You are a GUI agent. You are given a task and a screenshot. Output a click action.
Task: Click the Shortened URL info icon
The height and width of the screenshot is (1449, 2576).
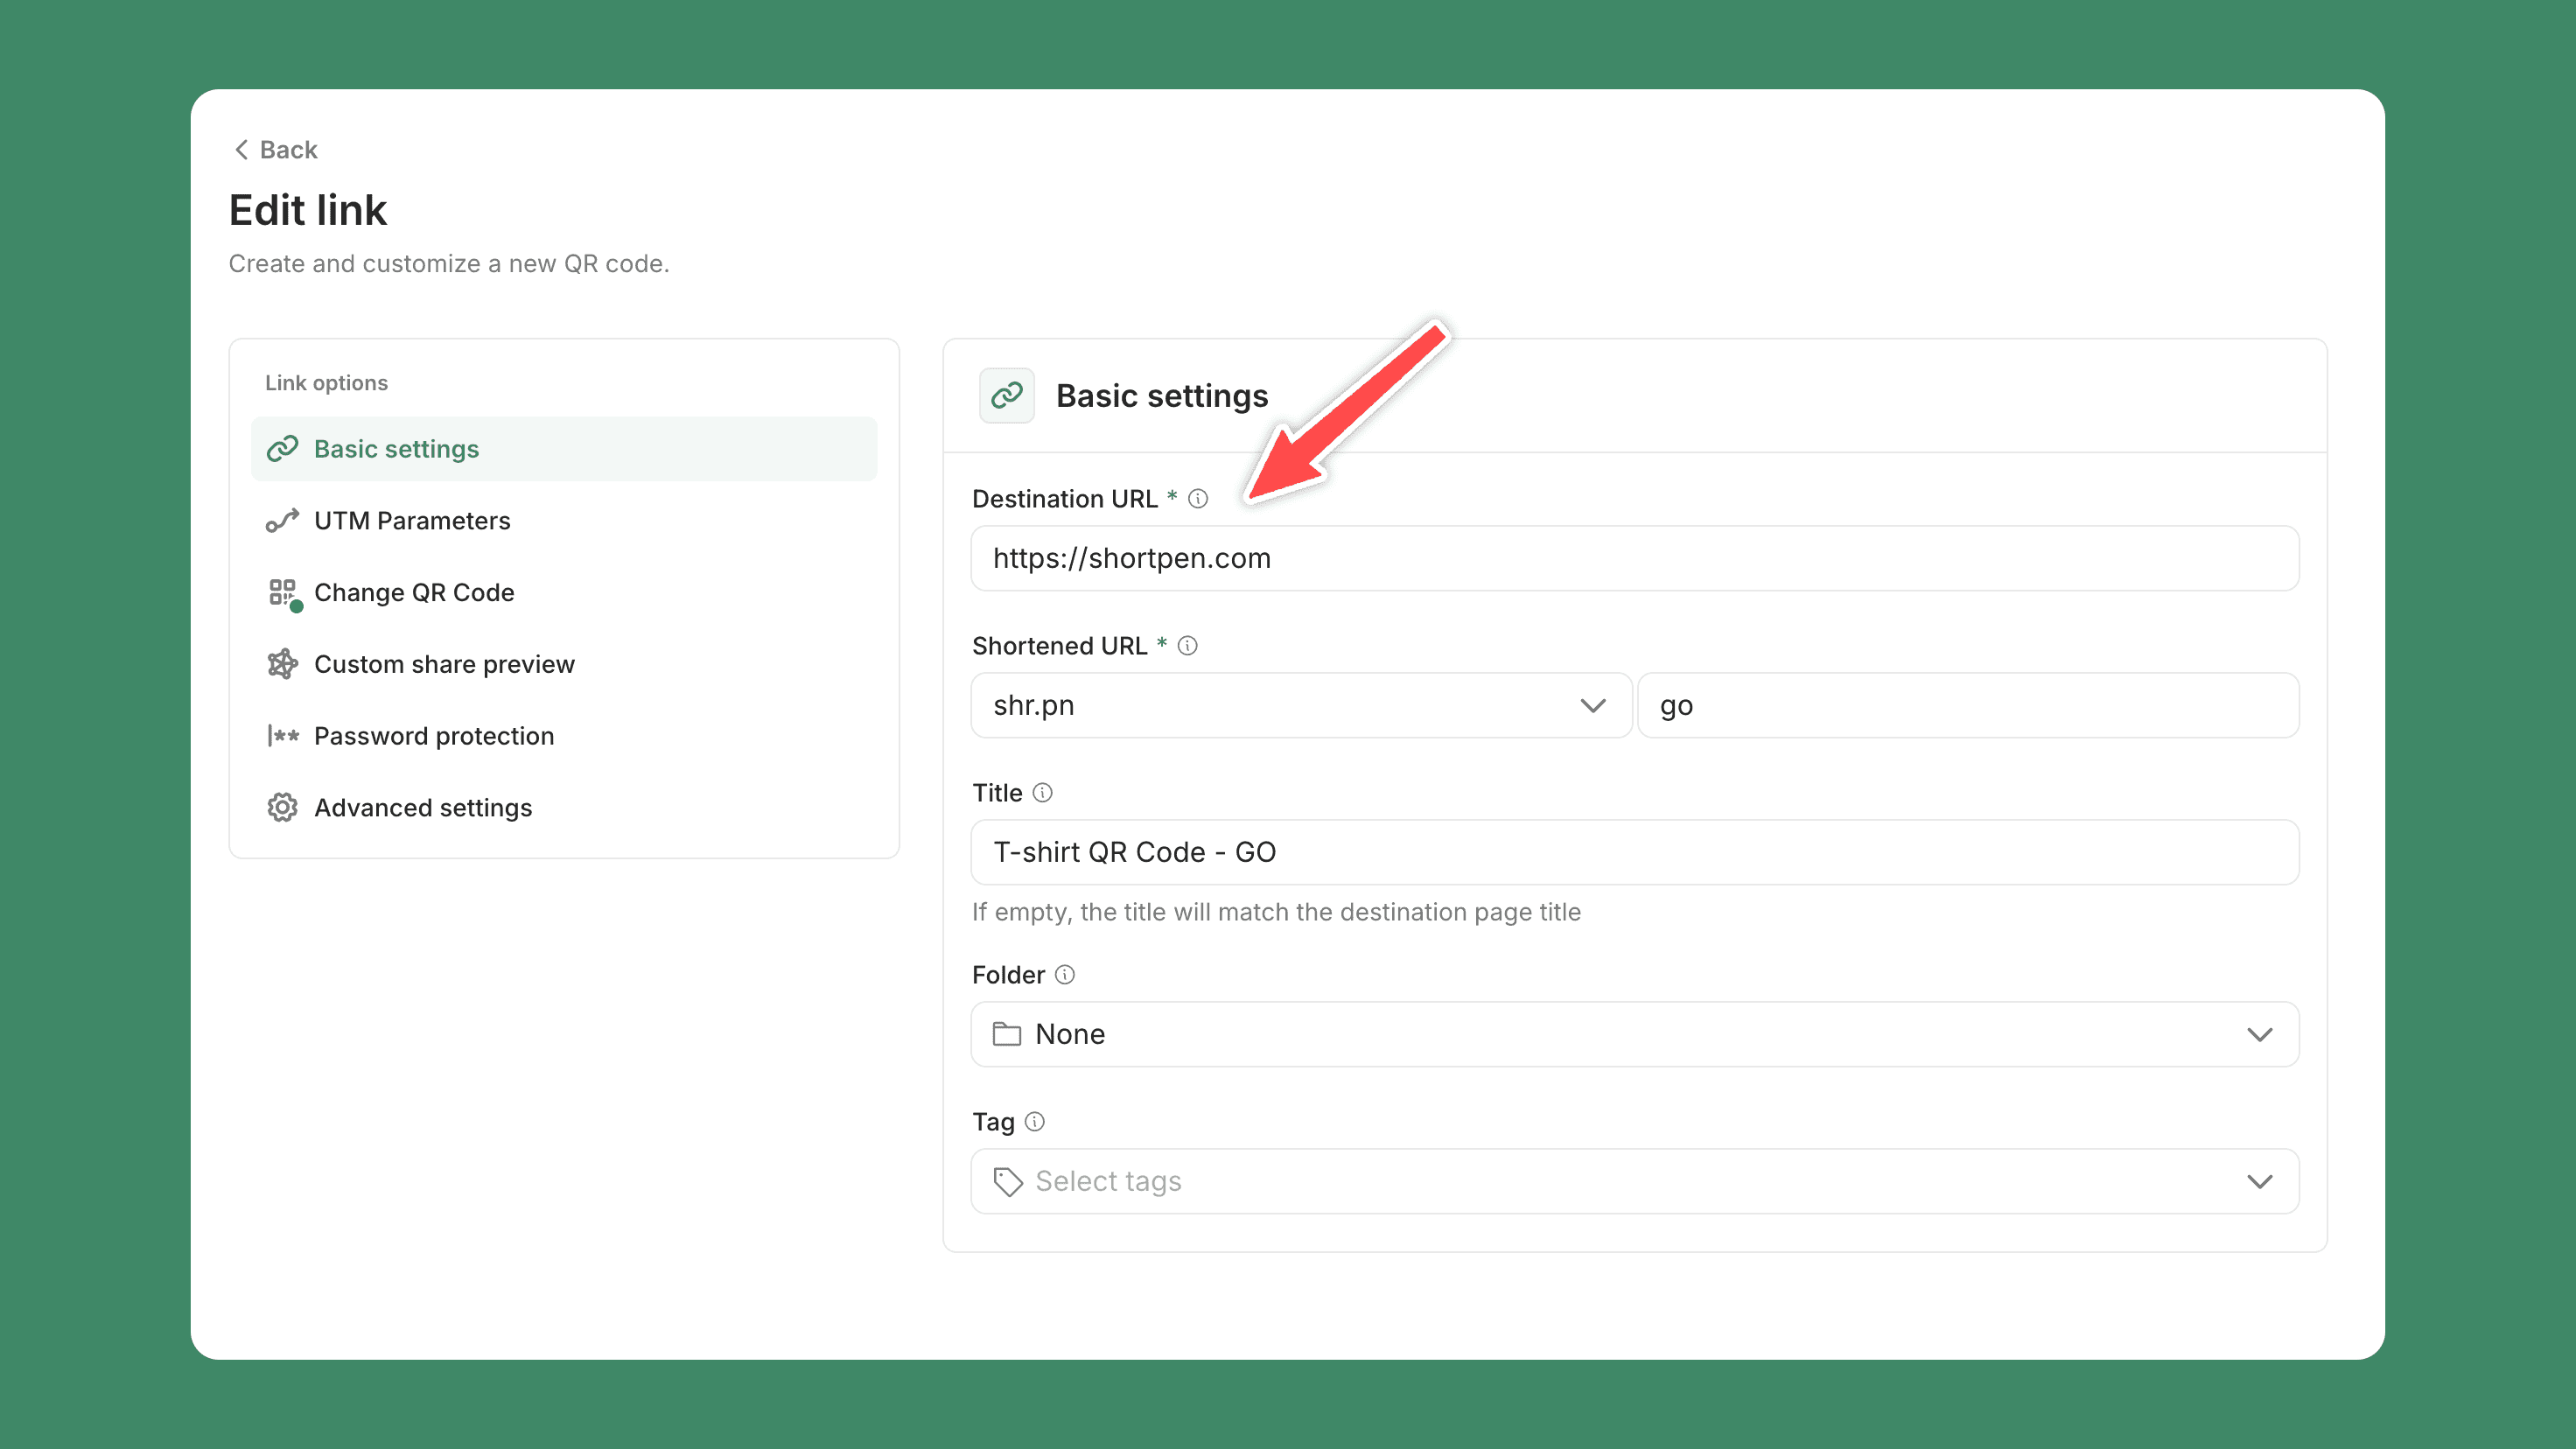pos(1187,645)
